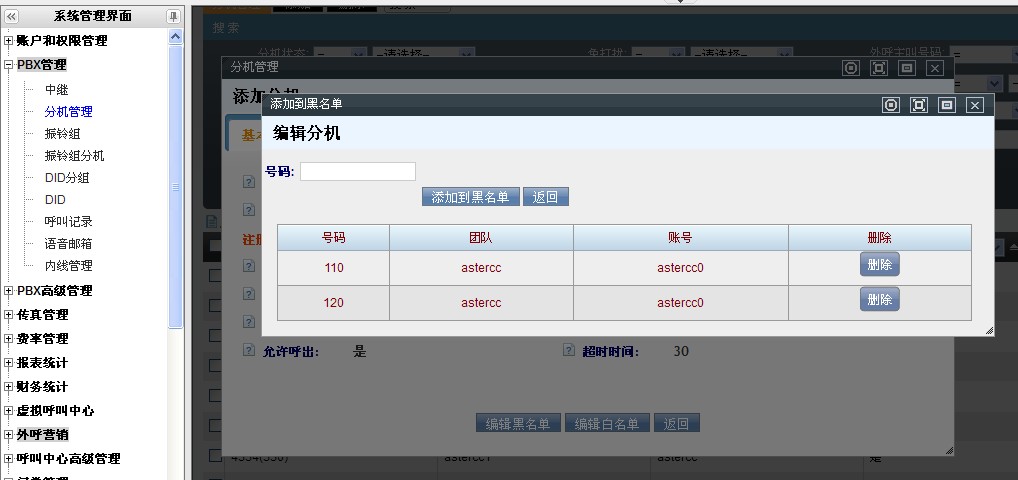1018x480 pixels.
Task: Close the 添加到黑名单 dialog
Action: click(975, 105)
